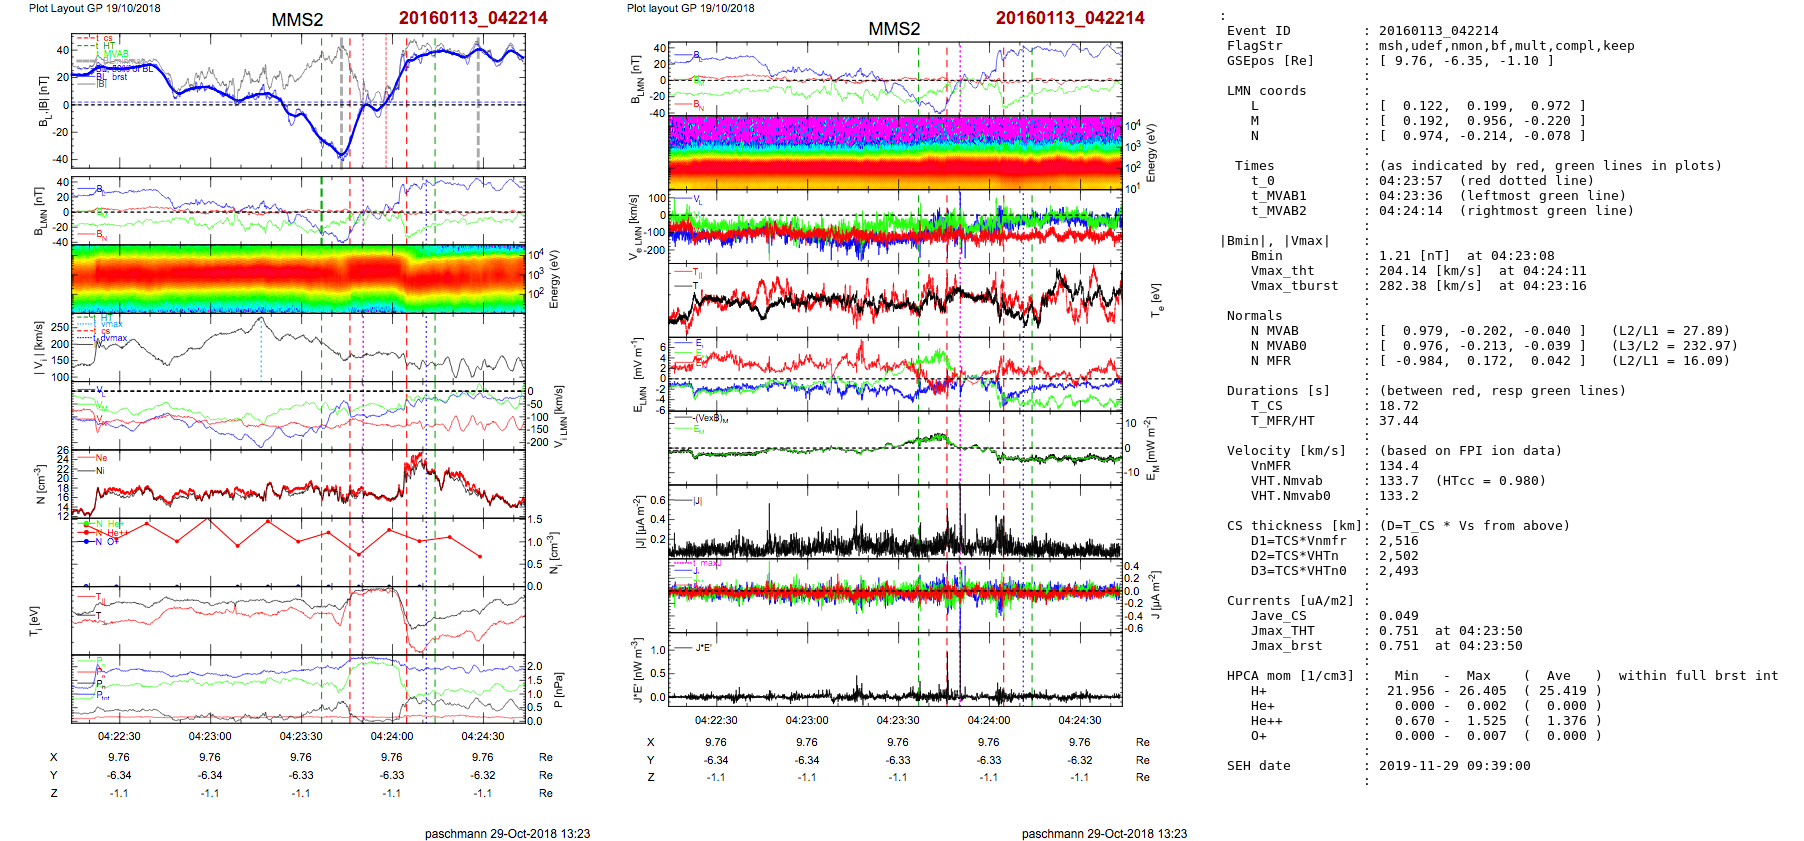1804x841 pixels.
Task: Click the paschmann footer under the left plot
Action: (x=507, y=833)
